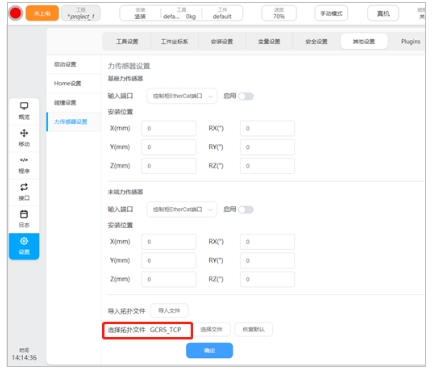Screen dimensions: 441x373
Task: Toggle 启用 switch for 末端力传感器
Action: [x=246, y=210]
